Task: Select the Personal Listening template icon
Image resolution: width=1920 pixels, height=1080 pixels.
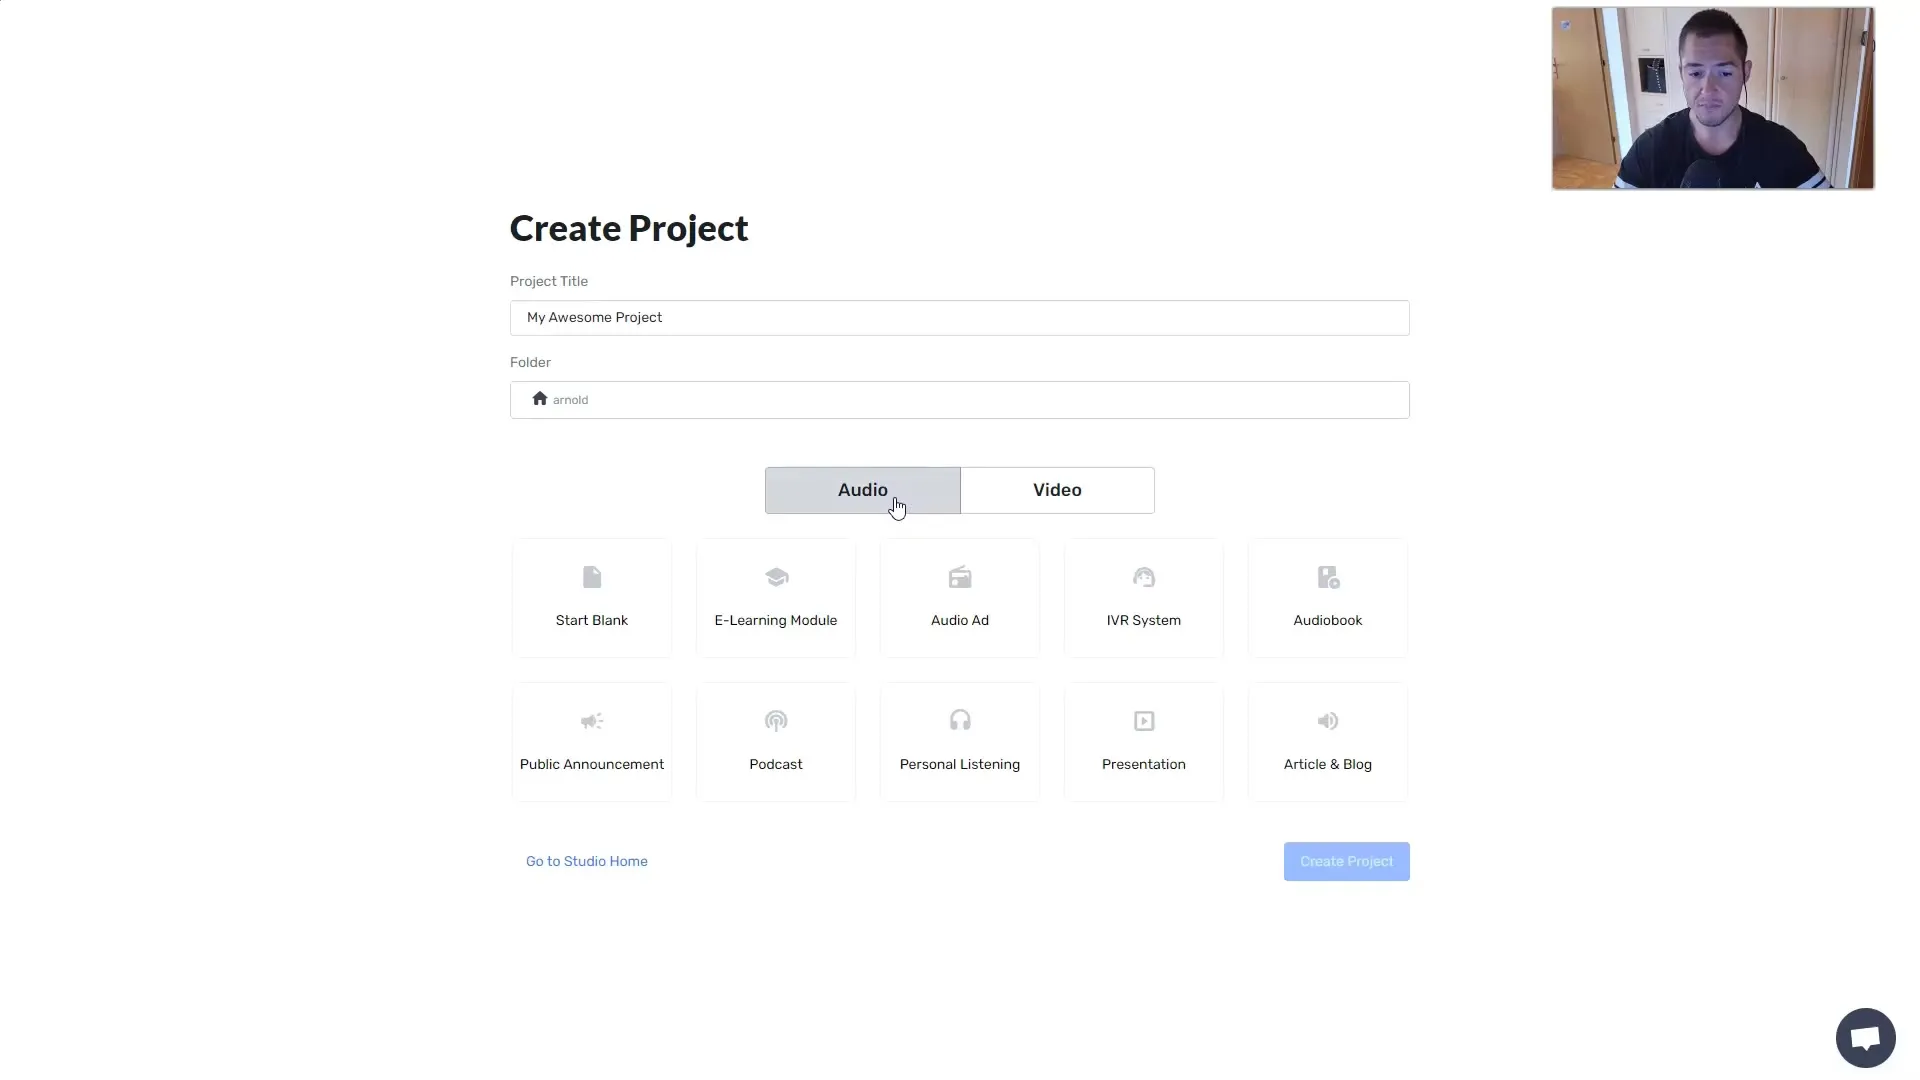Action: (x=960, y=720)
